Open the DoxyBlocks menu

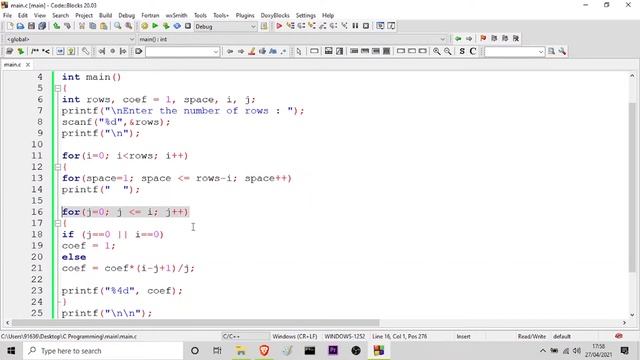(x=275, y=16)
